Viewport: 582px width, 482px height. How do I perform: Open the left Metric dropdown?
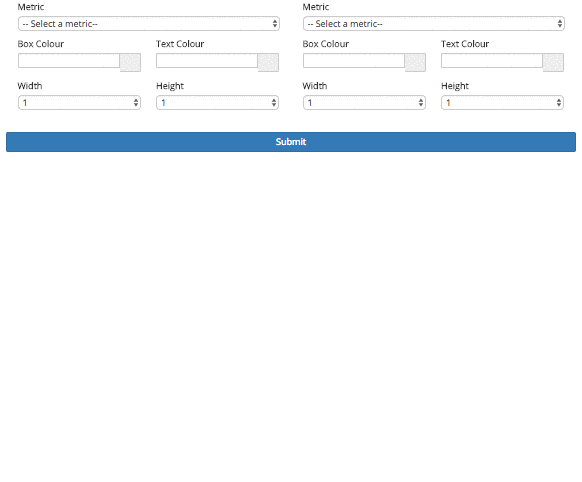point(148,24)
